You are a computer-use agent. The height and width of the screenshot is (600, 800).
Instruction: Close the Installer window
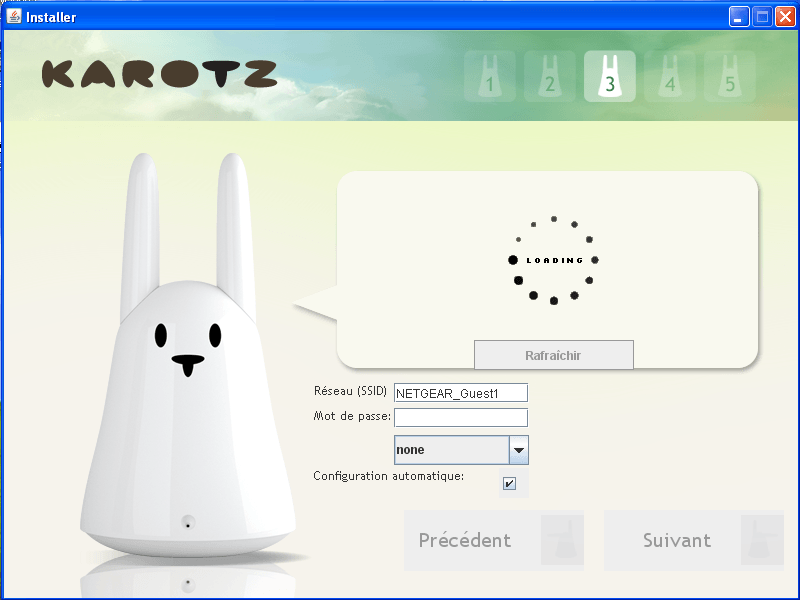(x=785, y=17)
